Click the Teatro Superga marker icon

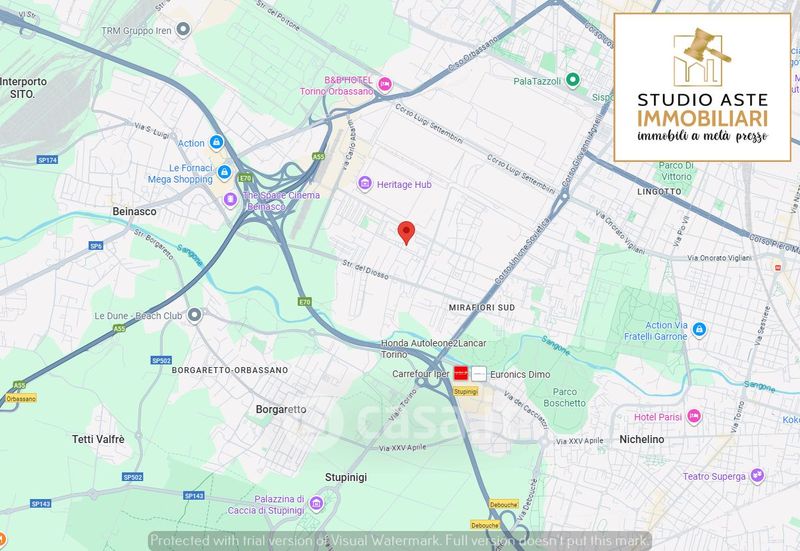tap(758, 475)
